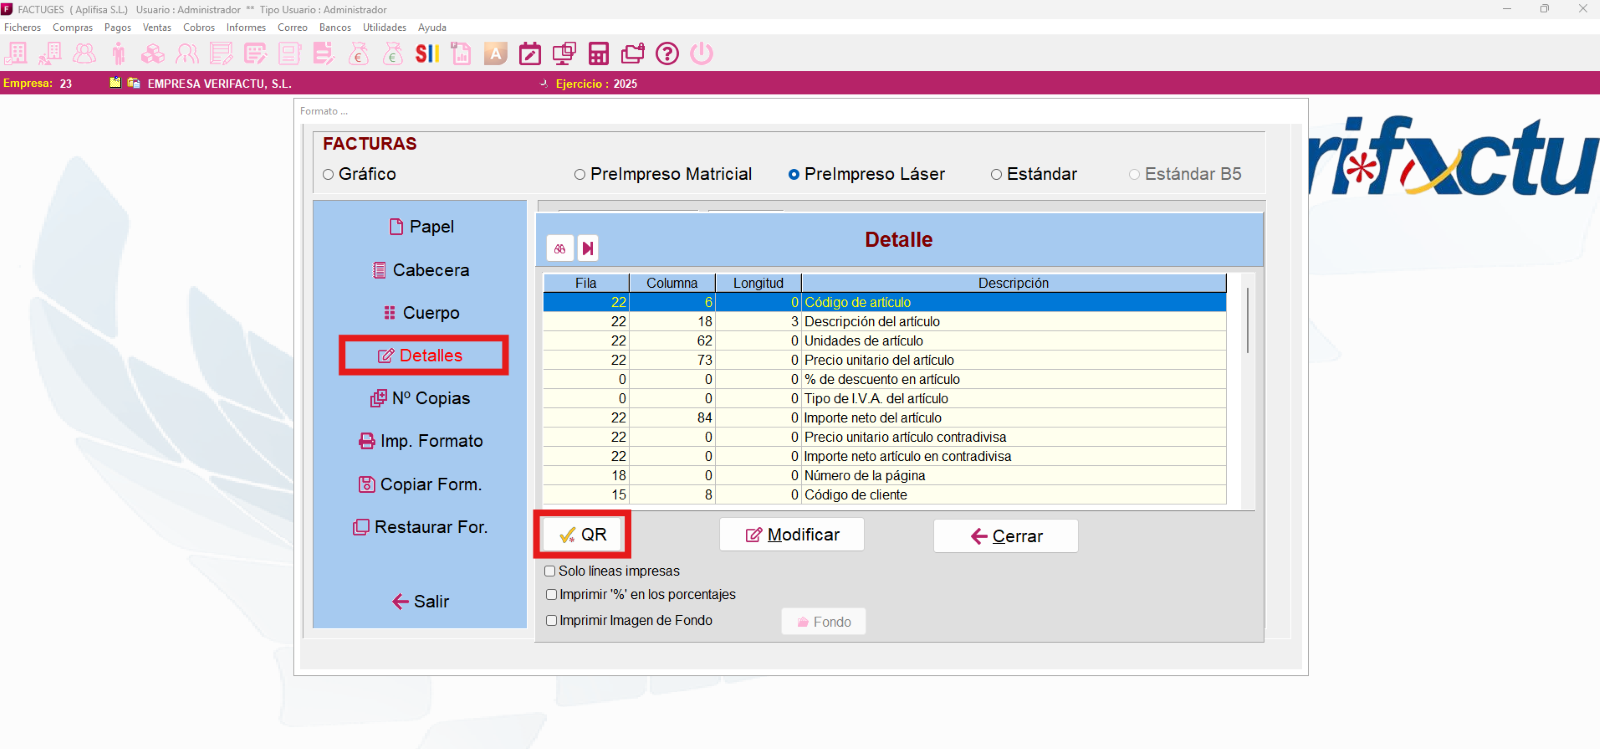This screenshot has width=1600, height=749.
Task: Click the green euro money bag icon
Action: click(392, 53)
